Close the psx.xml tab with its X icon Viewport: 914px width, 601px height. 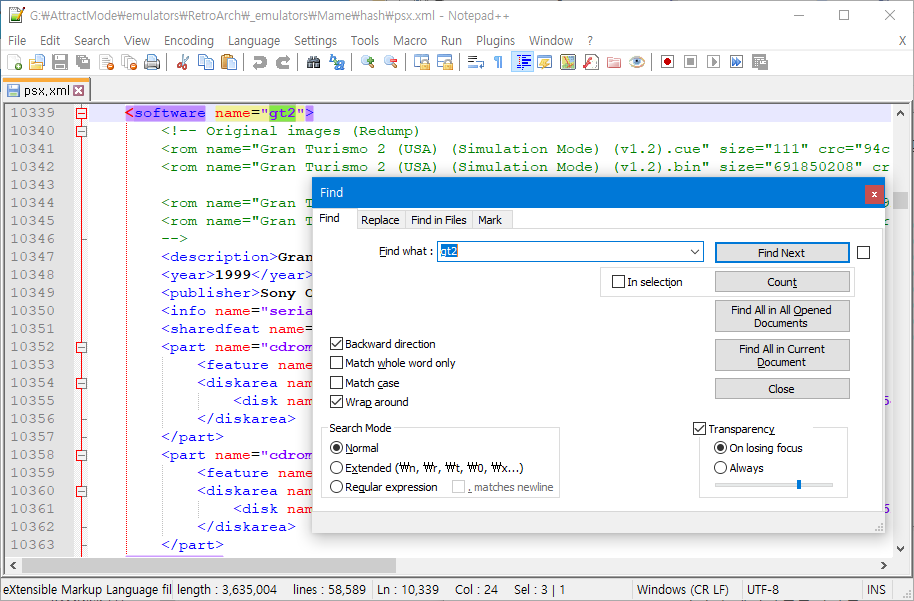pos(79,90)
